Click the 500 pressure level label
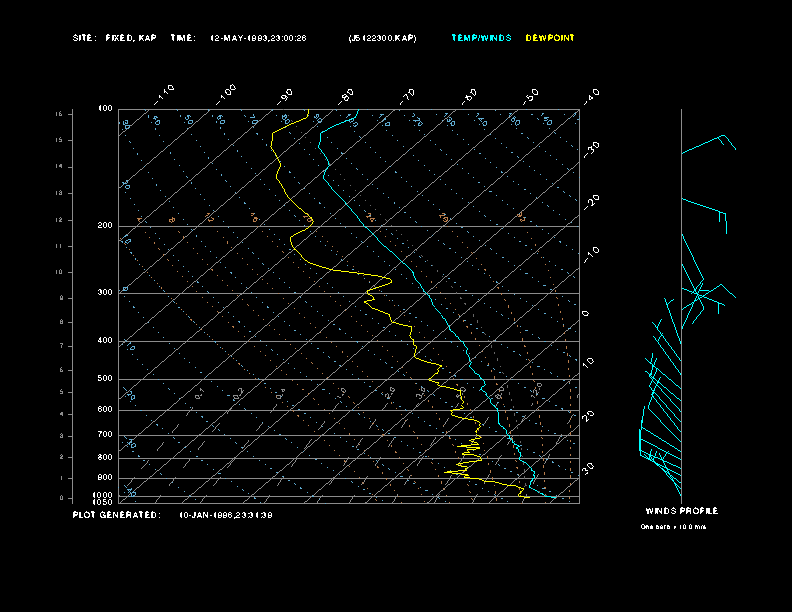The width and height of the screenshot is (792, 612). 105,378
